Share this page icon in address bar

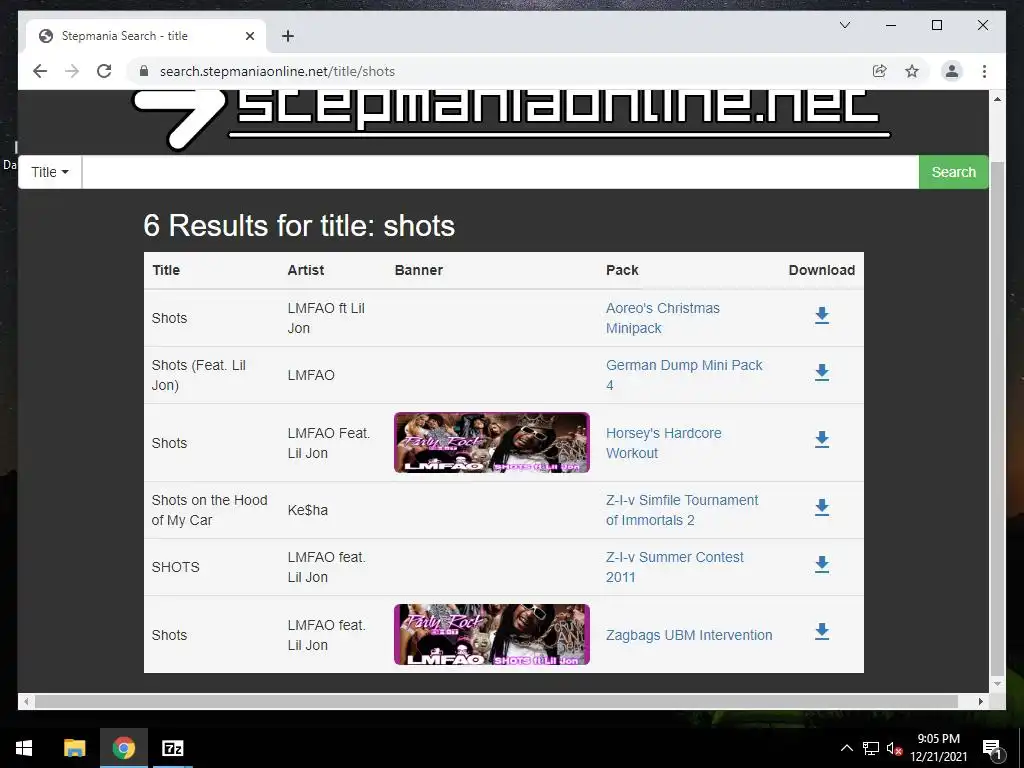pyautogui.click(x=880, y=71)
